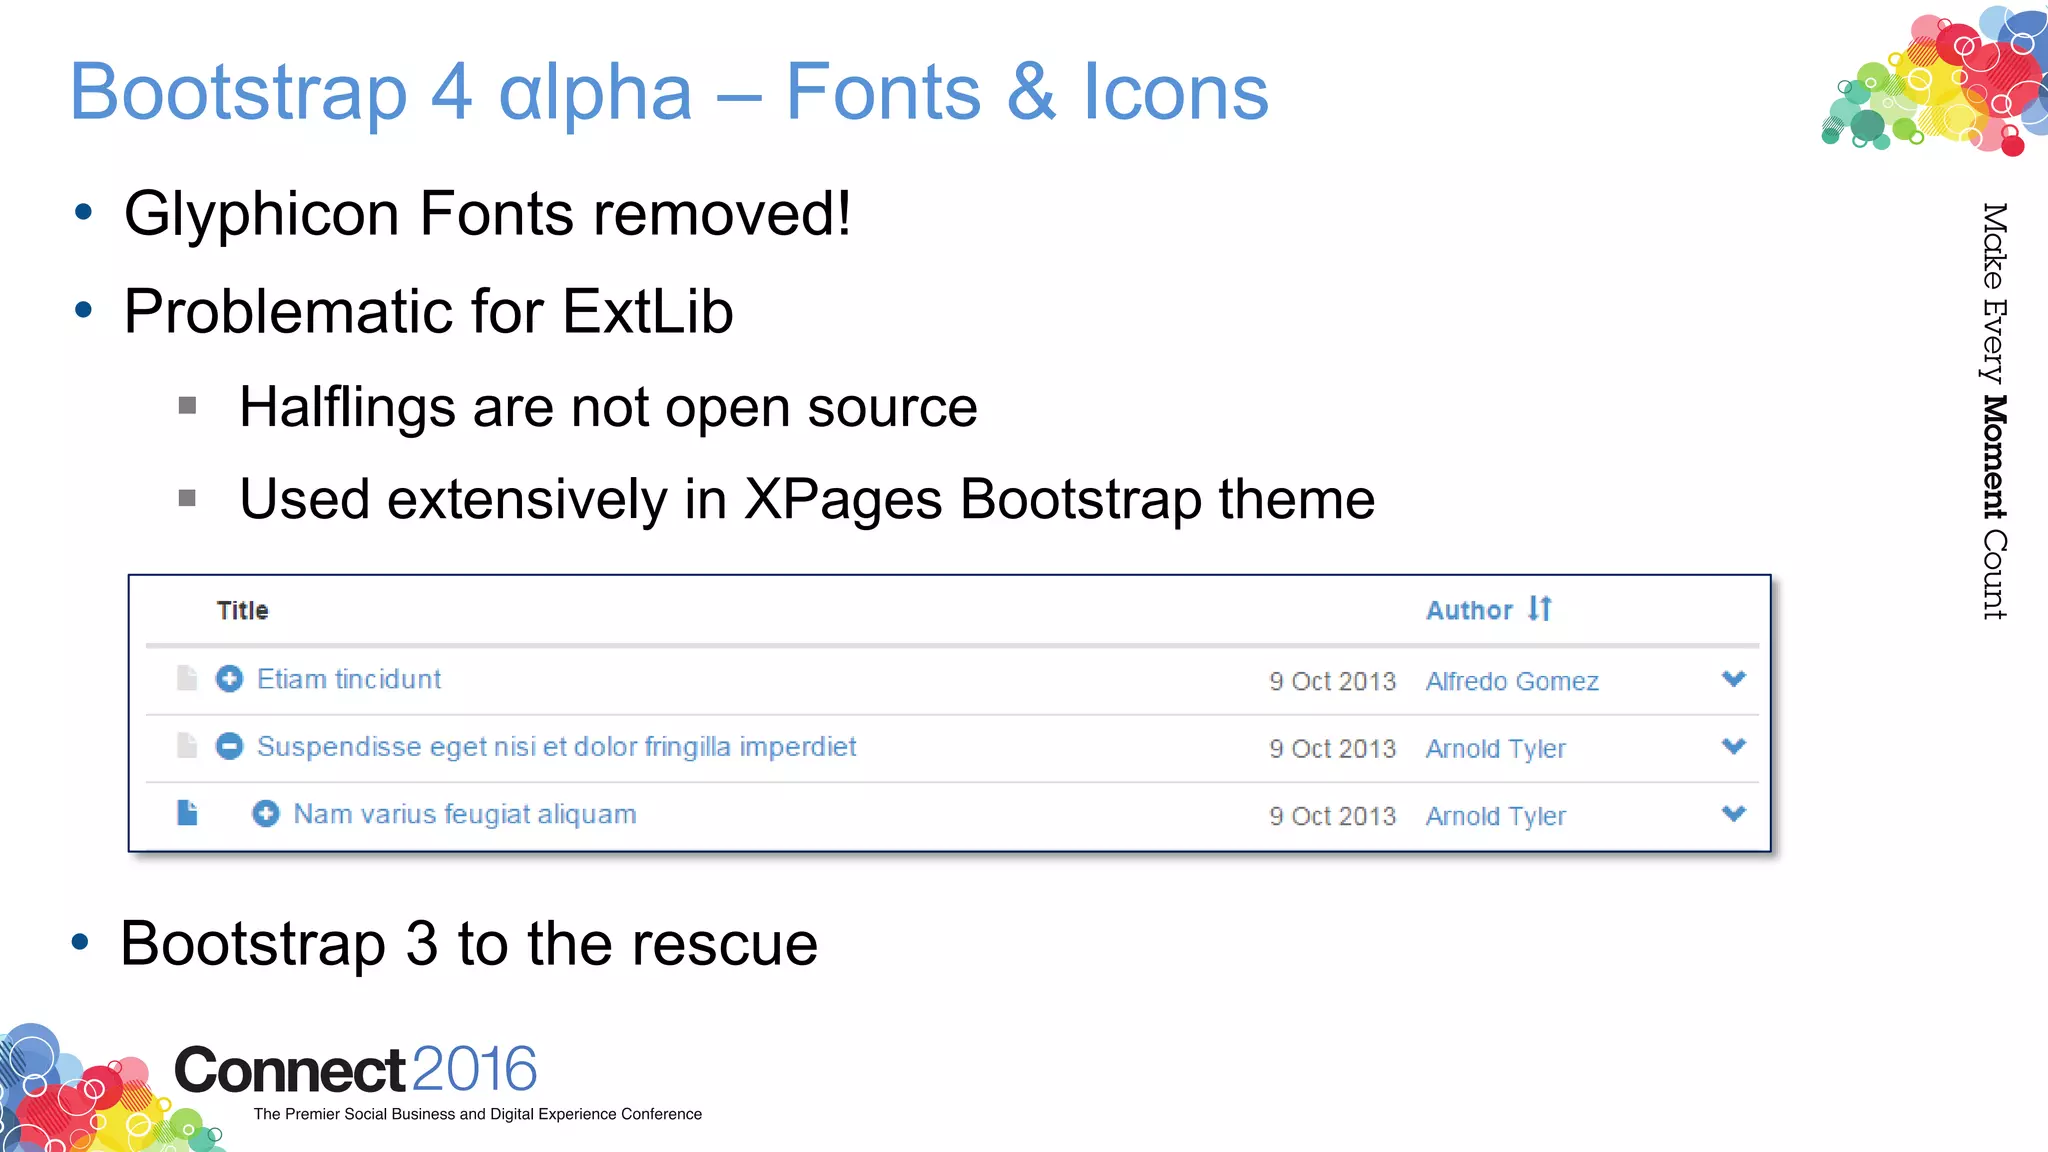Click the Author column header

(1469, 610)
